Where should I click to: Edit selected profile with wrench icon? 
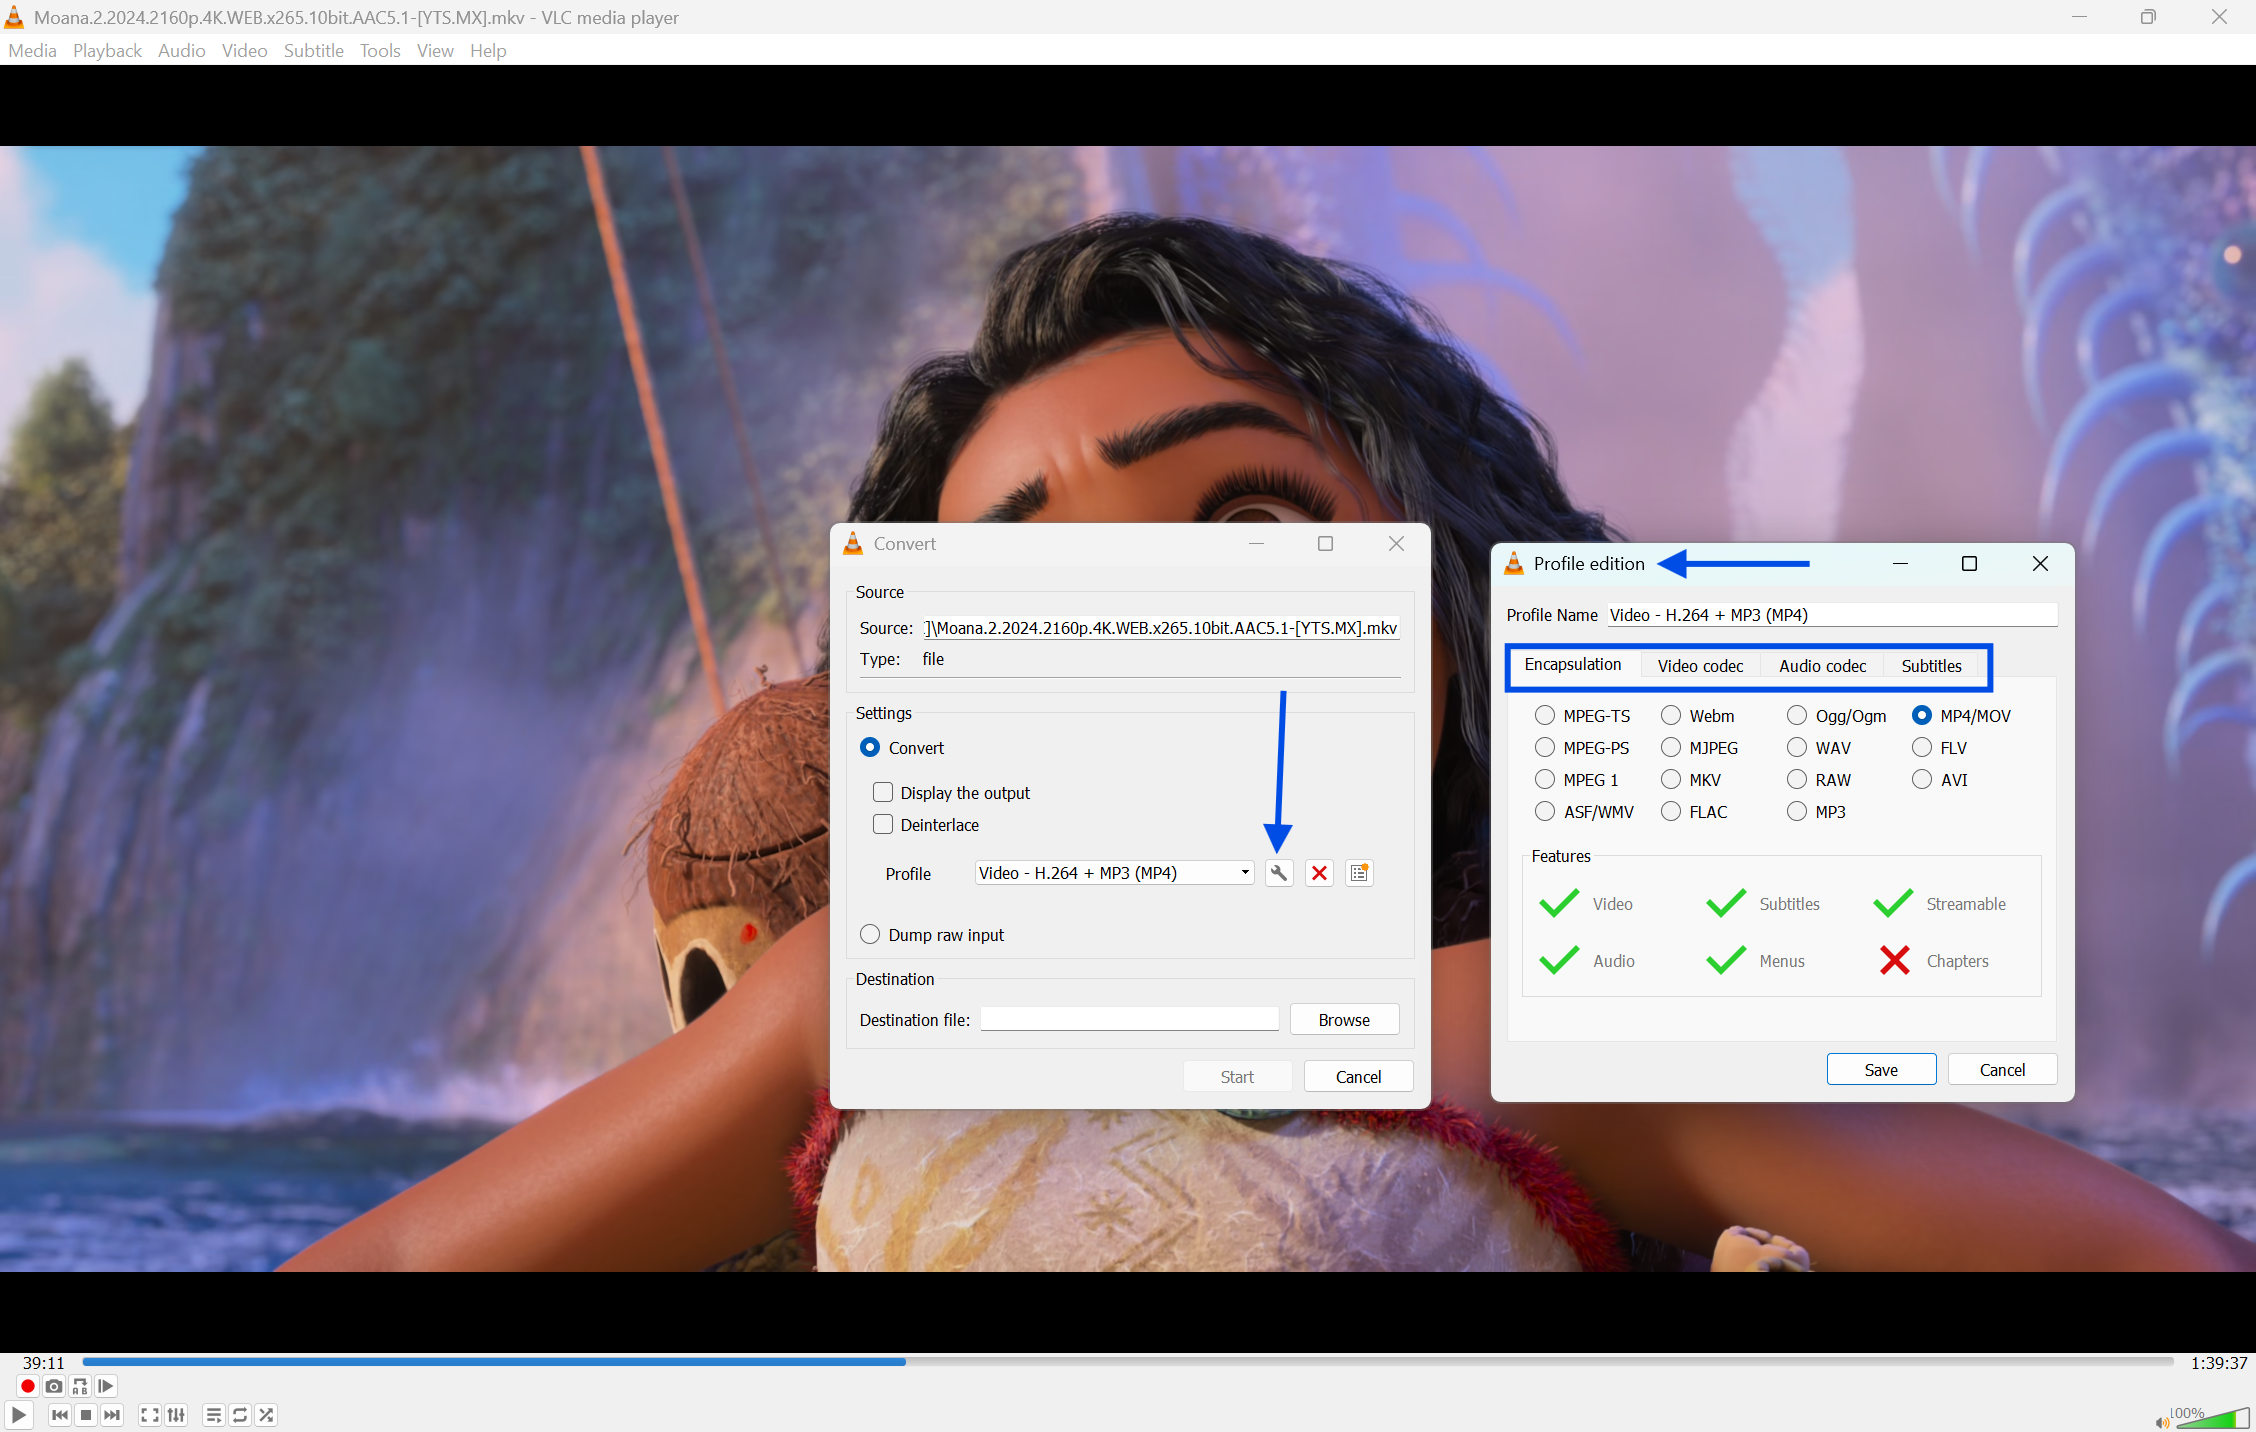pyautogui.click(x=1278, y=873)
